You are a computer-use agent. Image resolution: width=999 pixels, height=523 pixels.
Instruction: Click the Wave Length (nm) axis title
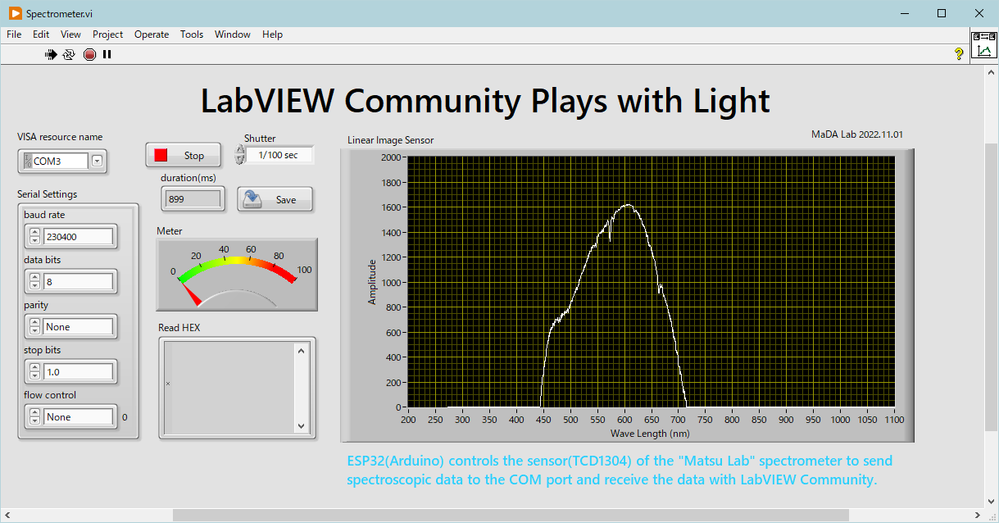[650, 434]
